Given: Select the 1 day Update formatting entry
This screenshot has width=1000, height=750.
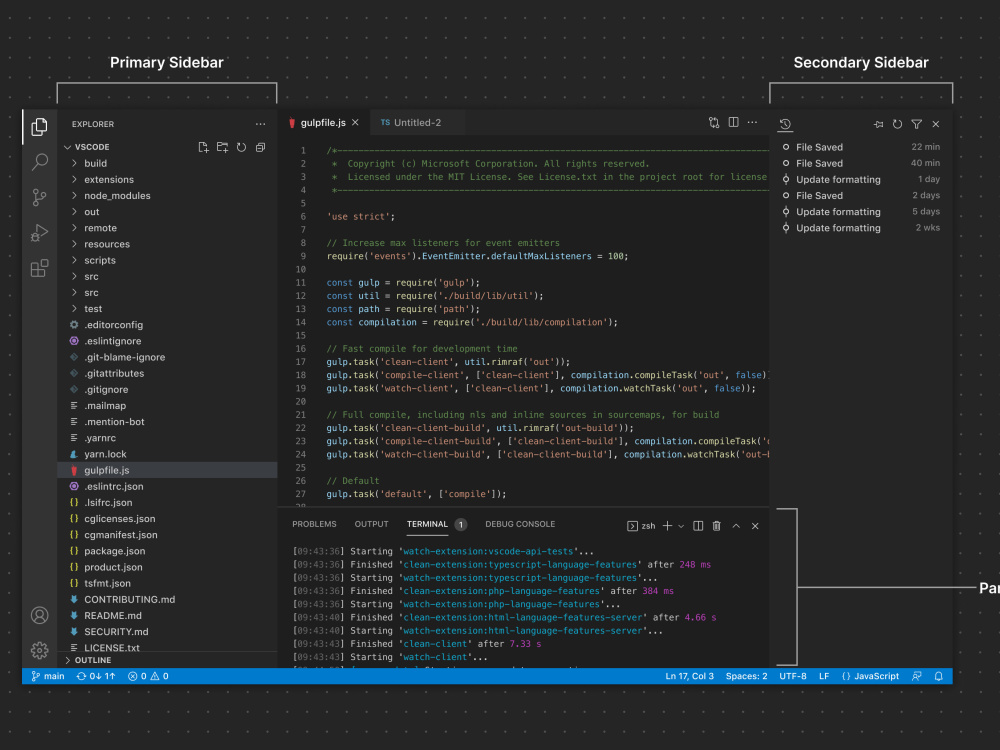Looking at the screenshot, I should tap(861, 179).
